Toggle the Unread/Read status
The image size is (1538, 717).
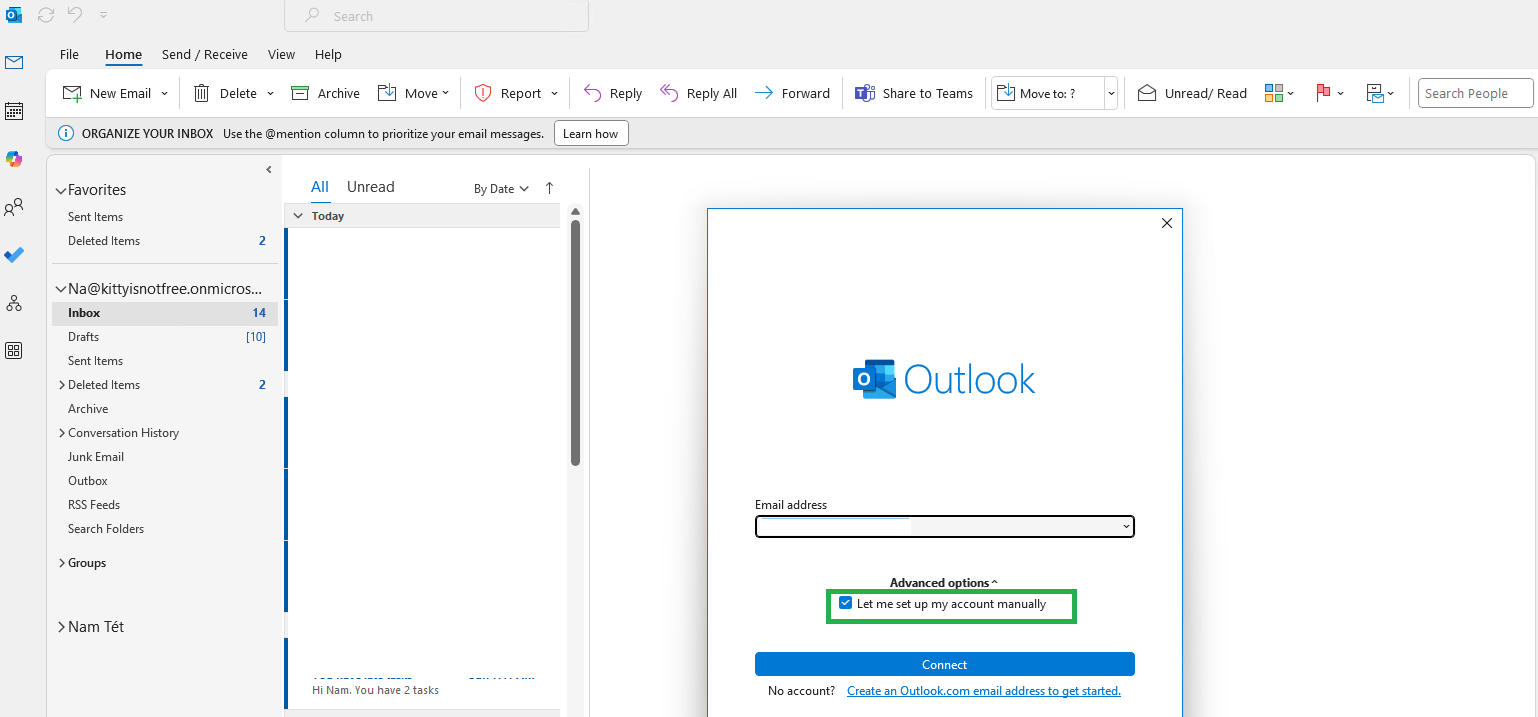point(1192,93)
